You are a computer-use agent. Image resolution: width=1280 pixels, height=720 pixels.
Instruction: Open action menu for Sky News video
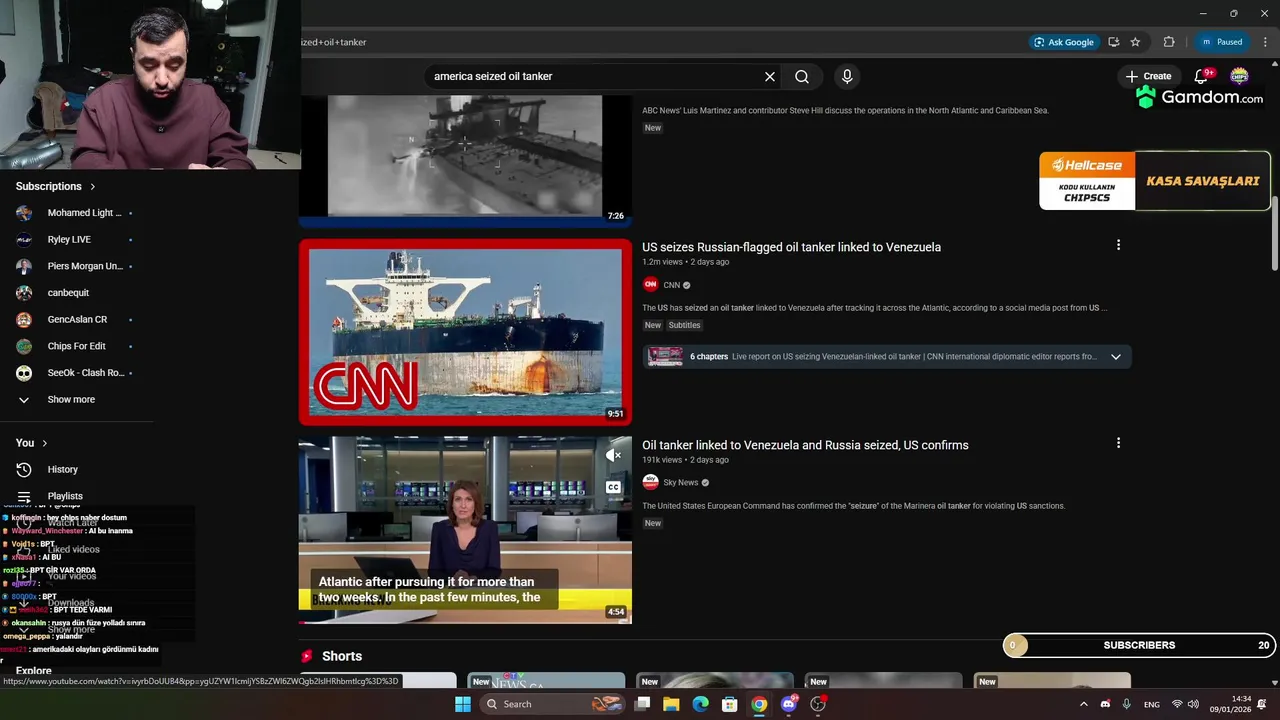pyautogui.click(x=1118, y=443)
